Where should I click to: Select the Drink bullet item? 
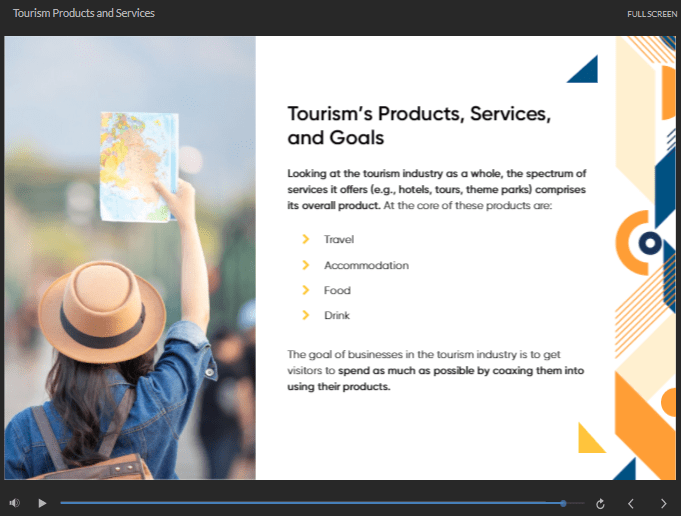337,315
